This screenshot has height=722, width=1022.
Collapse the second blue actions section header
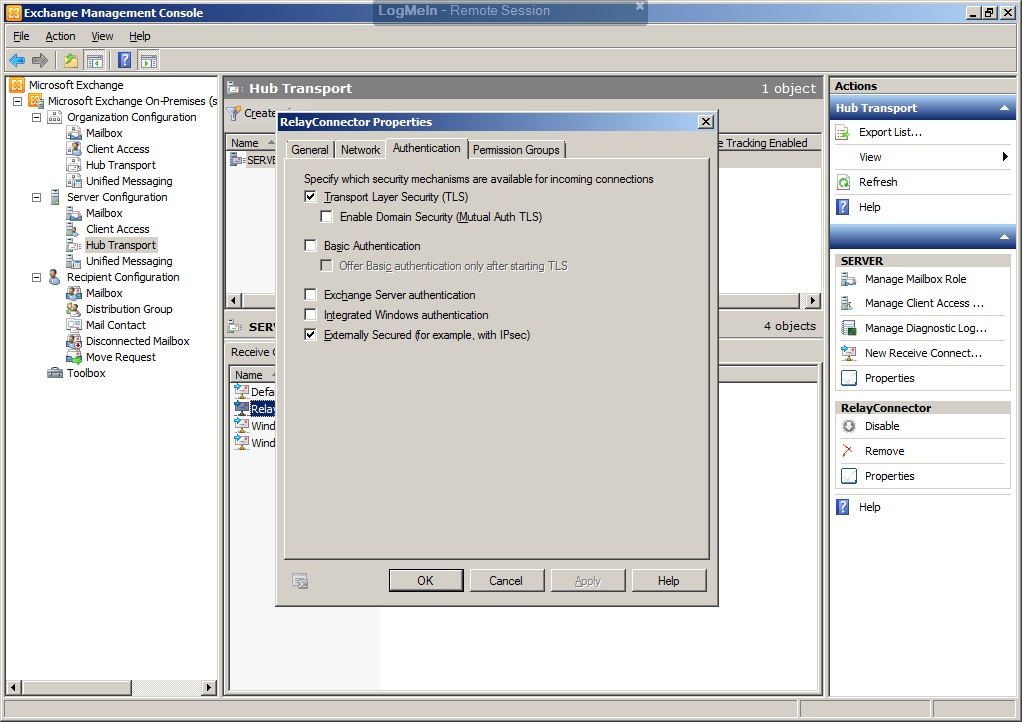tap(1004, 237)
